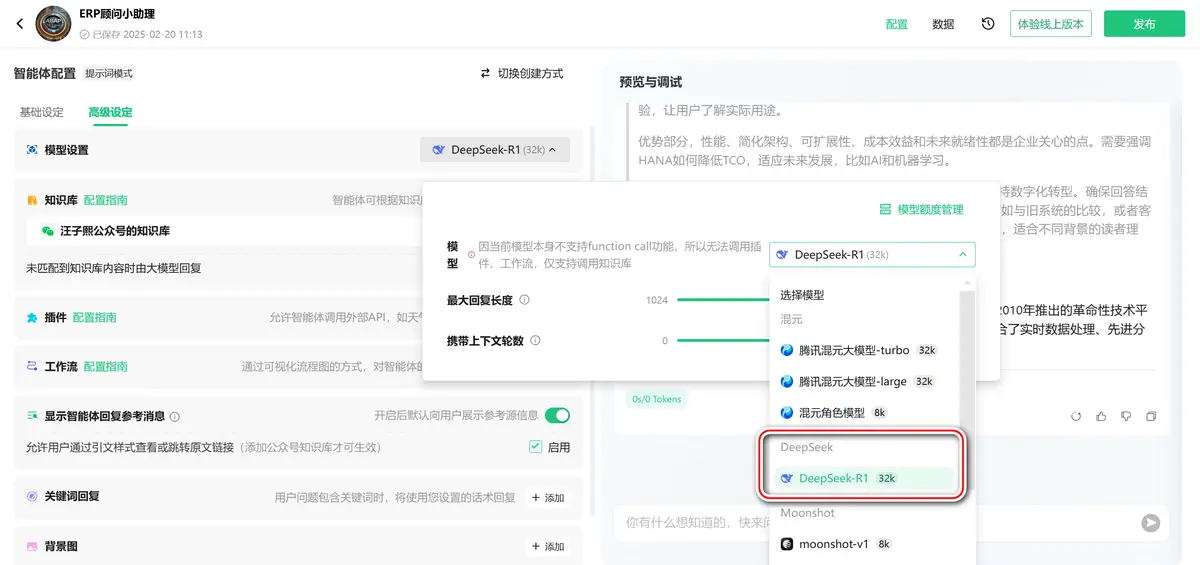Click the send arrow in chat input
1200x565 pixels.
(x=1151, y=522)
